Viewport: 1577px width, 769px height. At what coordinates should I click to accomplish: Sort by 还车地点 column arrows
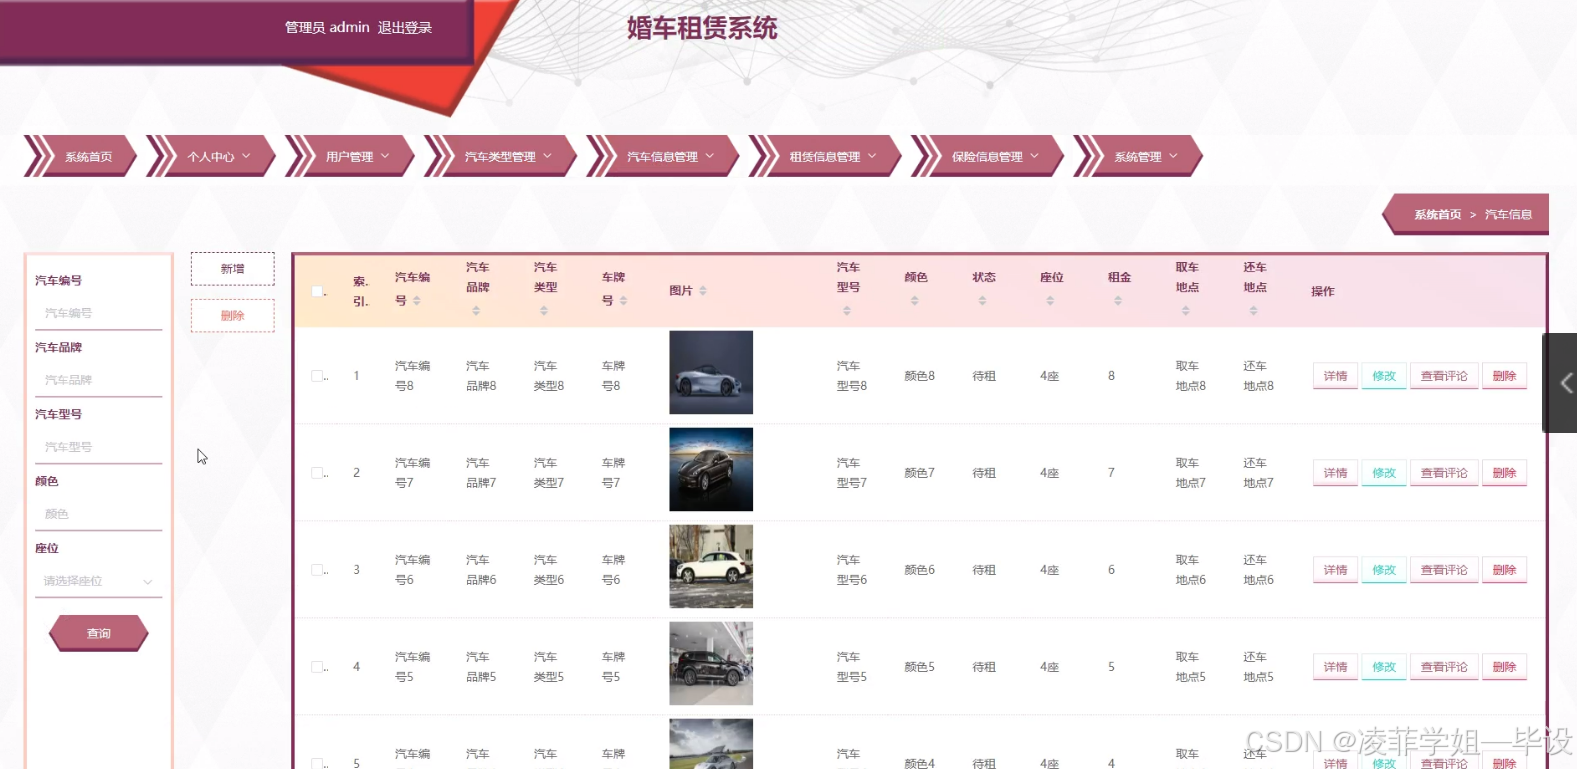1254,311
